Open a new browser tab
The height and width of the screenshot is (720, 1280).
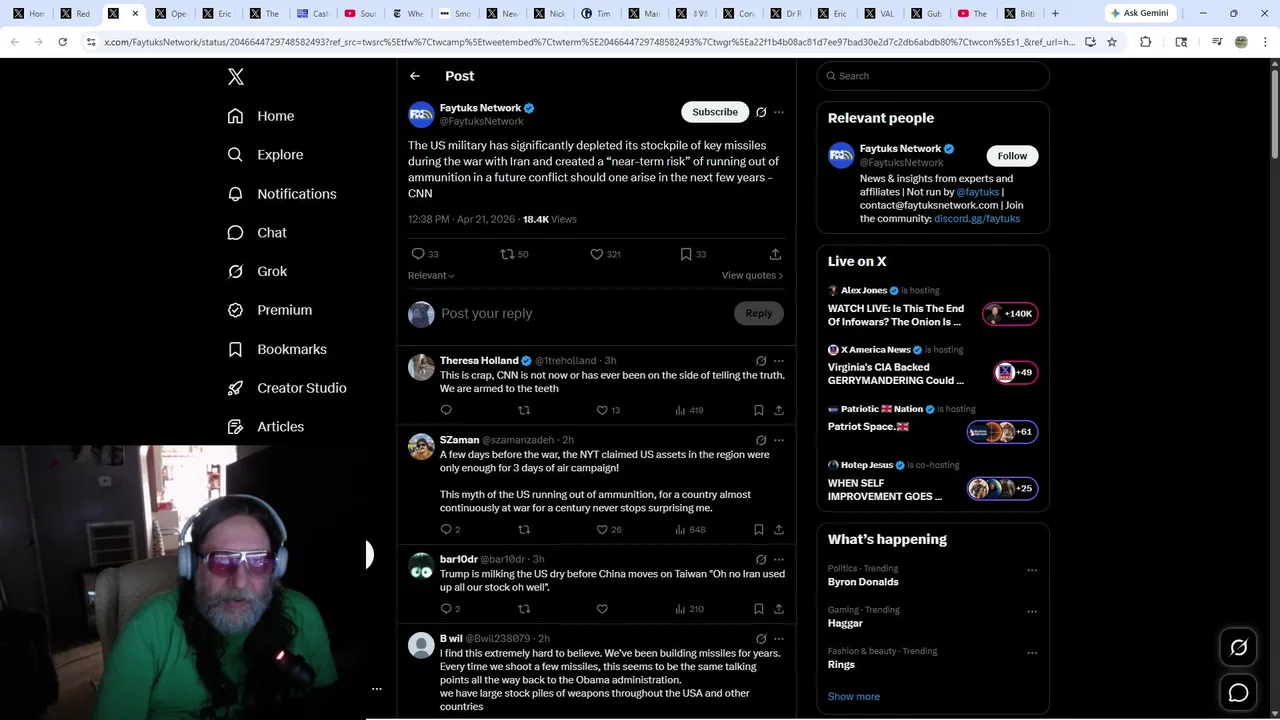click(1055, 13)
